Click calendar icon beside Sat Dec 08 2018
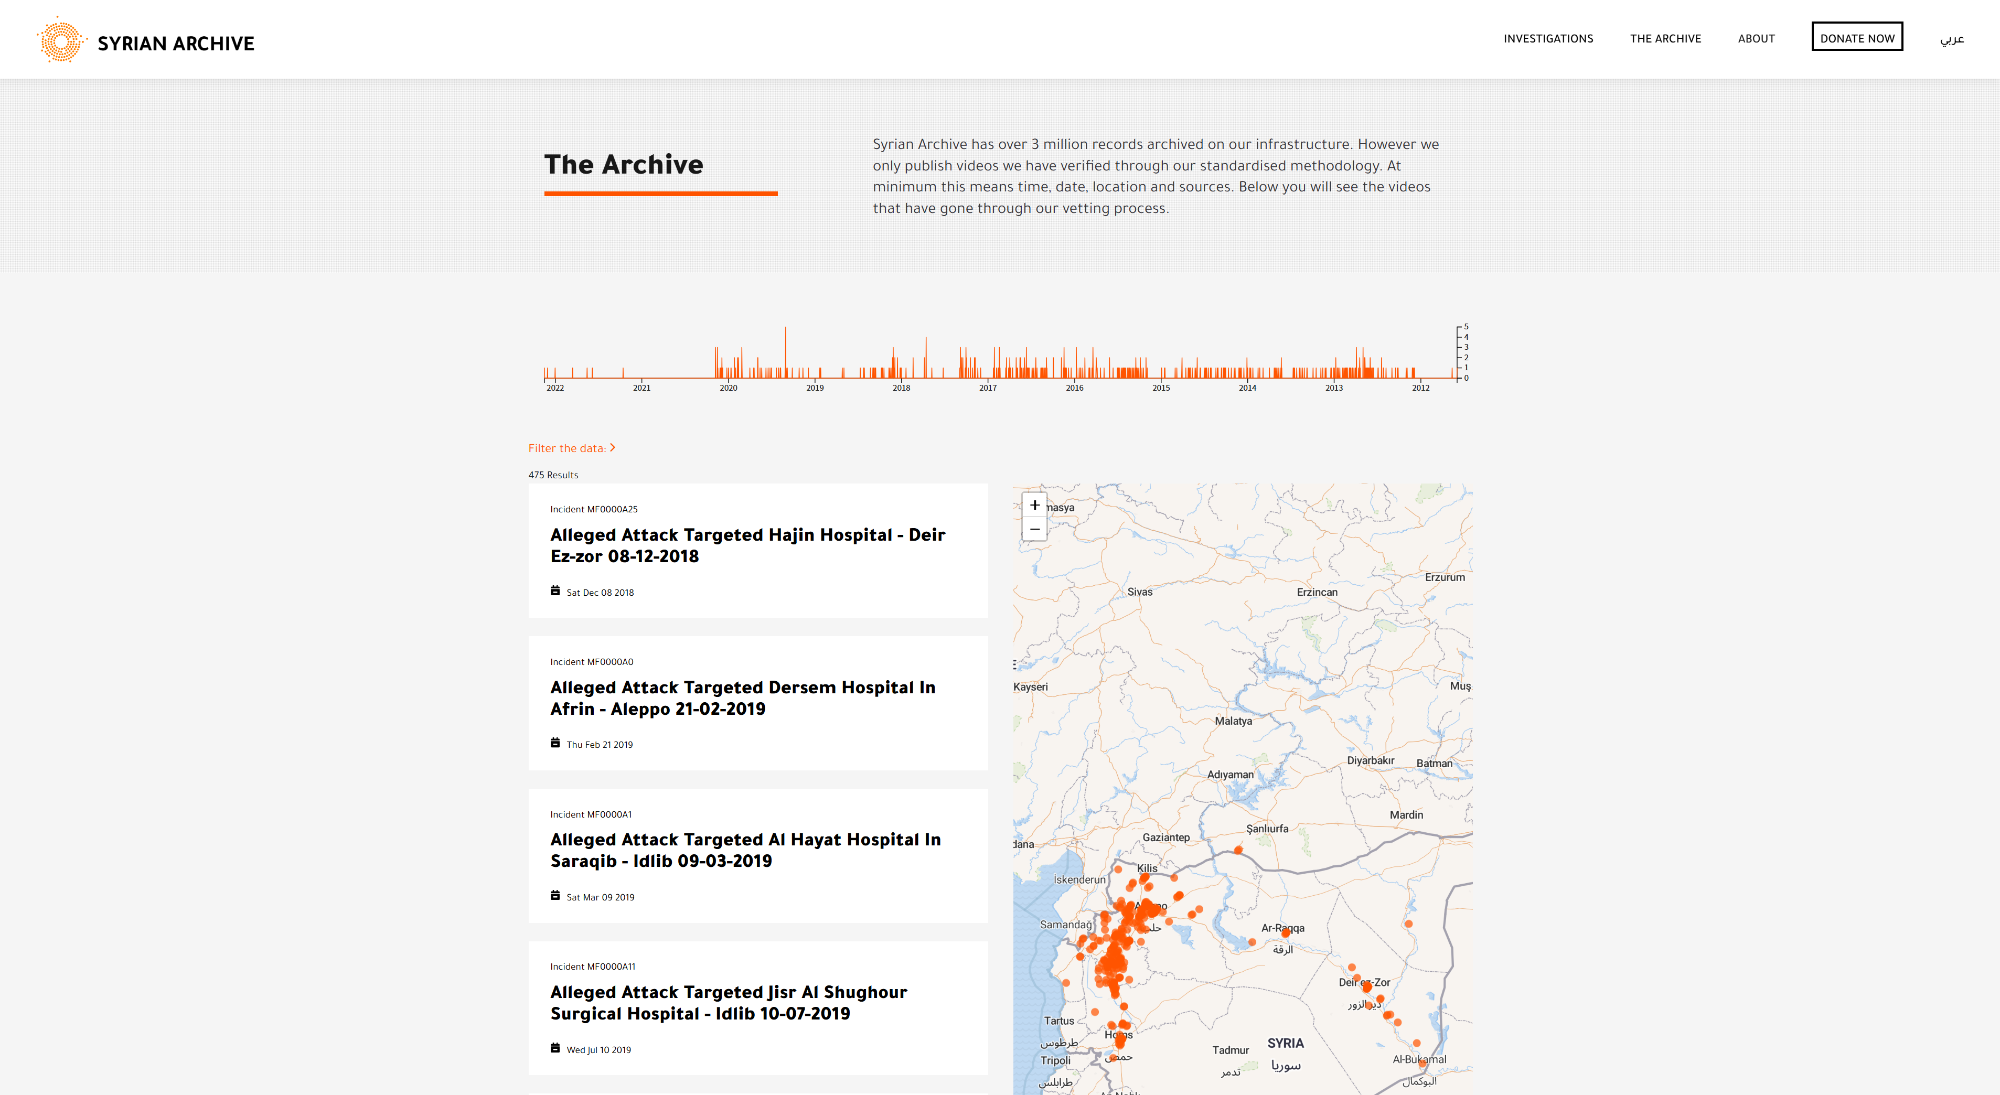Image resolution: width=2000 pixels, height=1095 pixels. point(555,591)
